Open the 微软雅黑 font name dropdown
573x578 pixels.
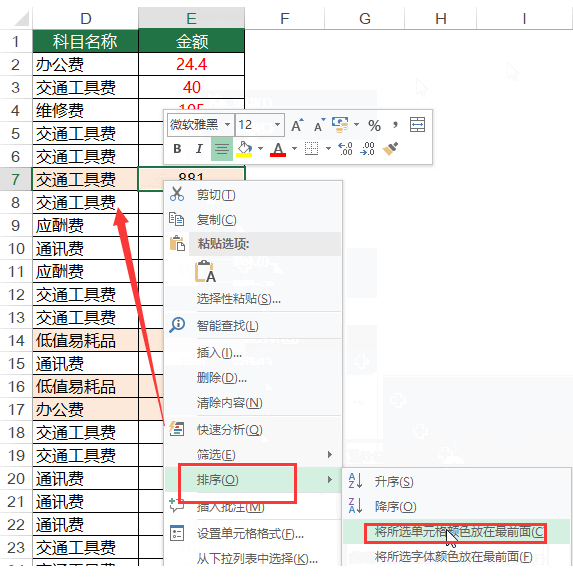coord(228,125)
